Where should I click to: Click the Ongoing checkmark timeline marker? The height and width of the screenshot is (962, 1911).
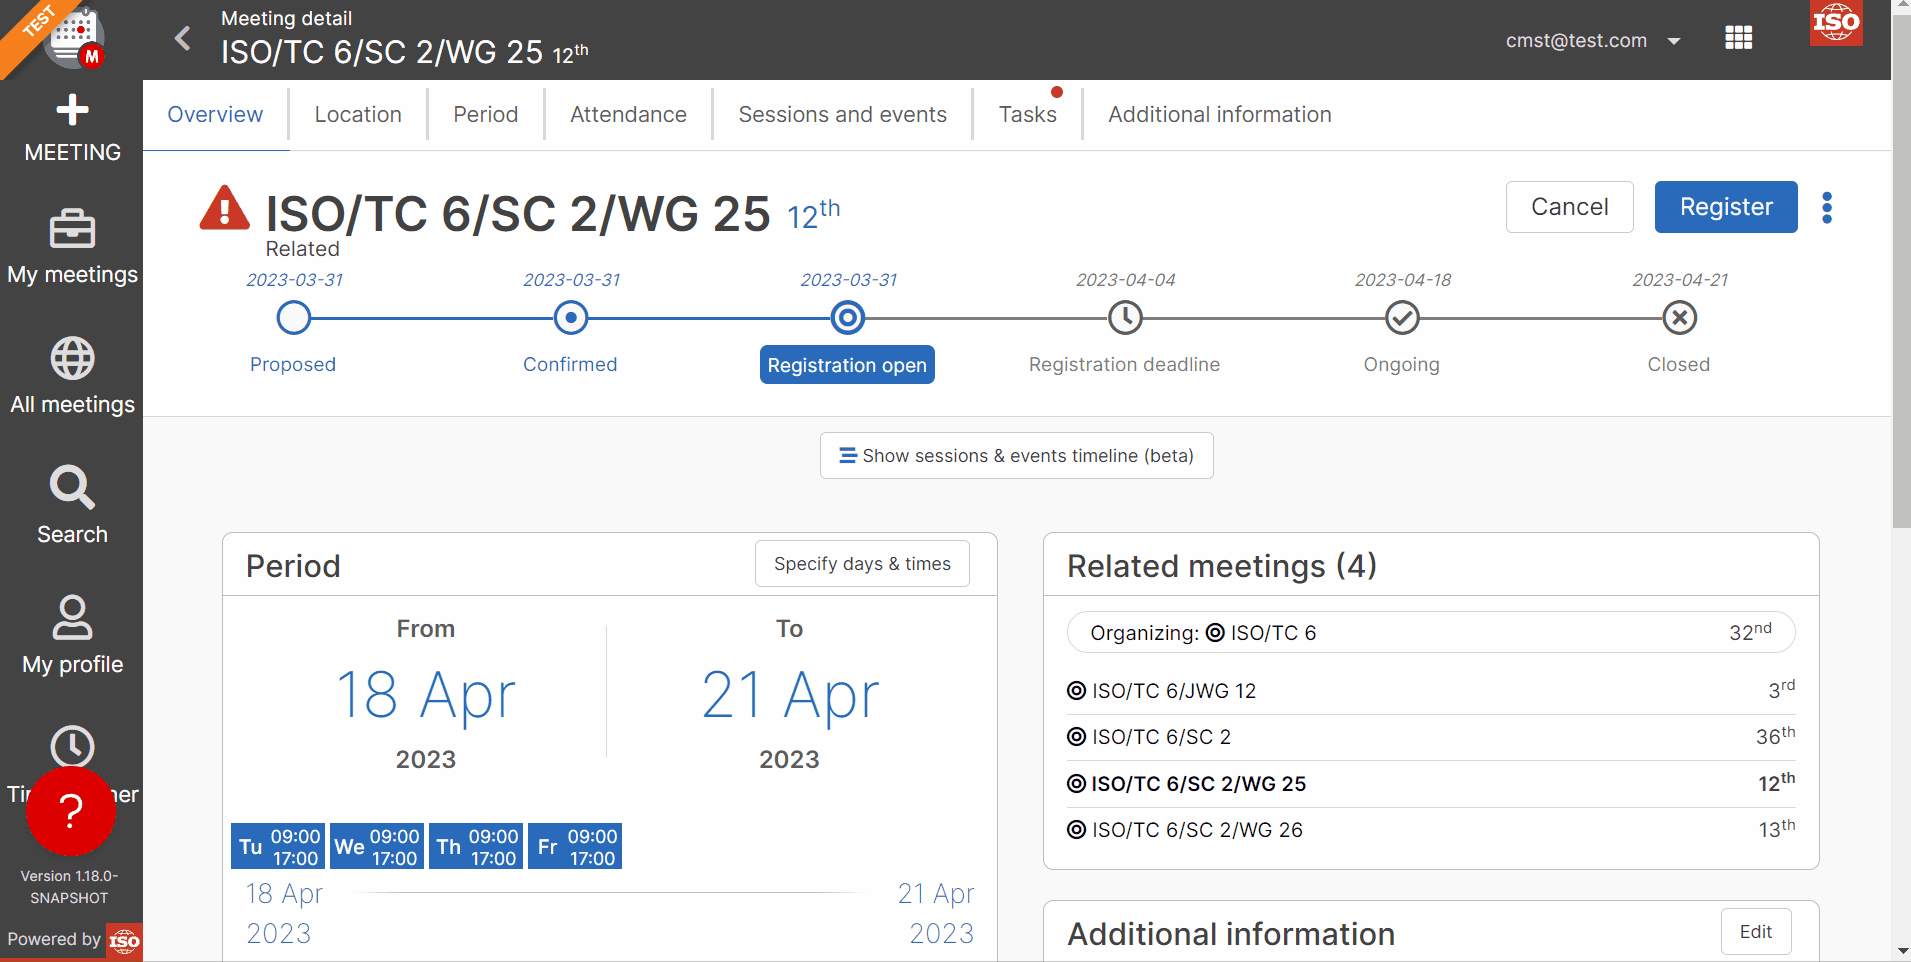[1402, 318]
